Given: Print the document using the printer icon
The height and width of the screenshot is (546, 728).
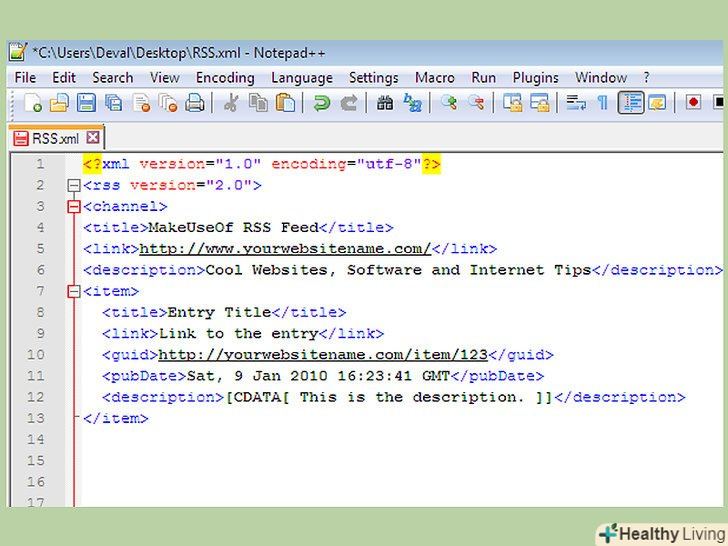Looking at the screenshot, I should [x=195, y=103].
